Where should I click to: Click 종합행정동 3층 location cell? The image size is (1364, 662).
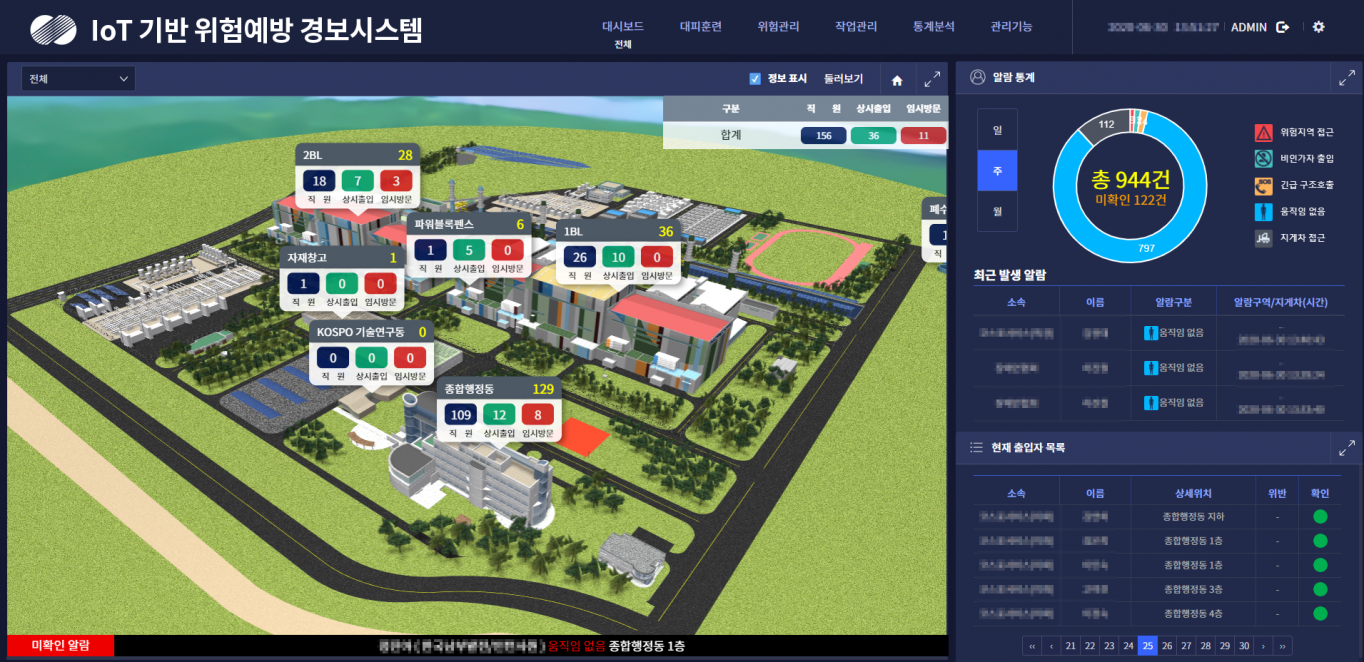coord(1193,589)
